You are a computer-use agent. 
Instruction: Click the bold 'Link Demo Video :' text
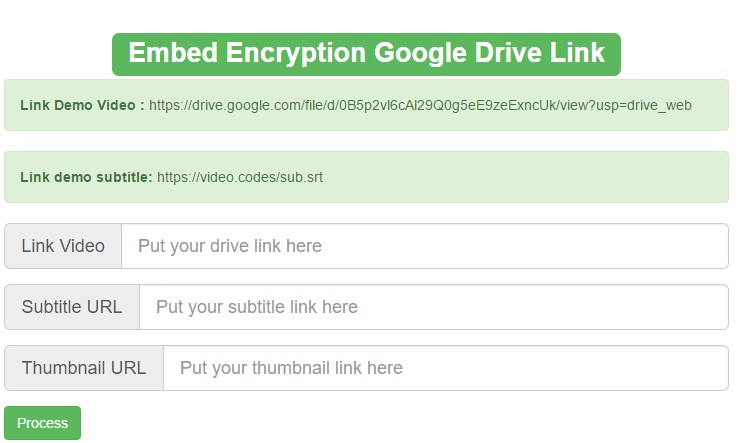click(82, 105)
